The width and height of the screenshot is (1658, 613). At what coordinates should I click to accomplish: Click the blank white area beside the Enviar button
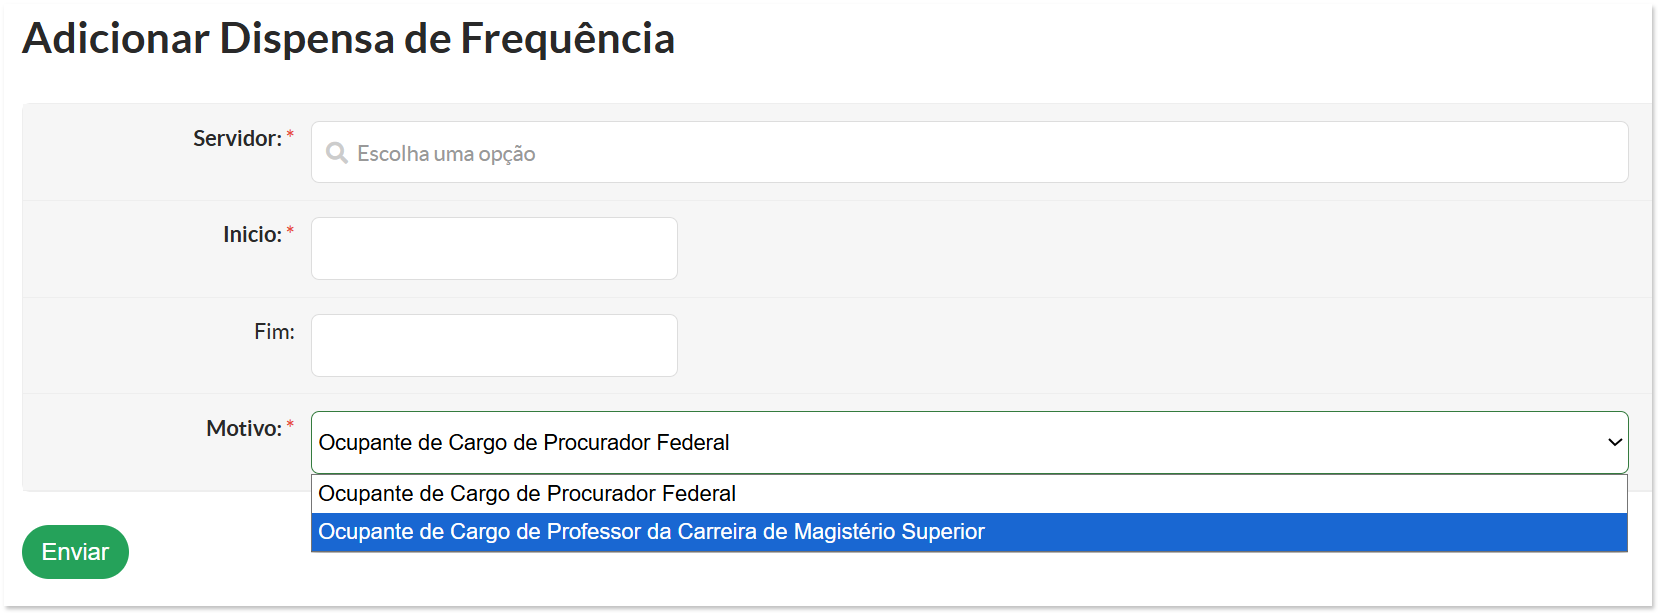click(220, 552)
